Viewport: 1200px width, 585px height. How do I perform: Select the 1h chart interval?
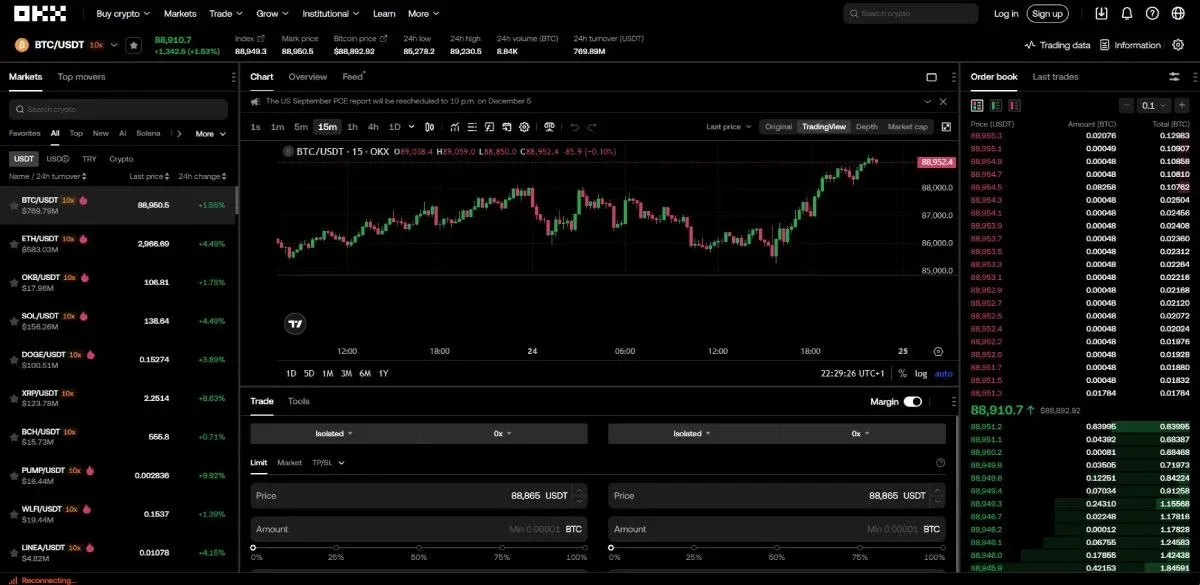pyautogui.click(x=352, y=127)
